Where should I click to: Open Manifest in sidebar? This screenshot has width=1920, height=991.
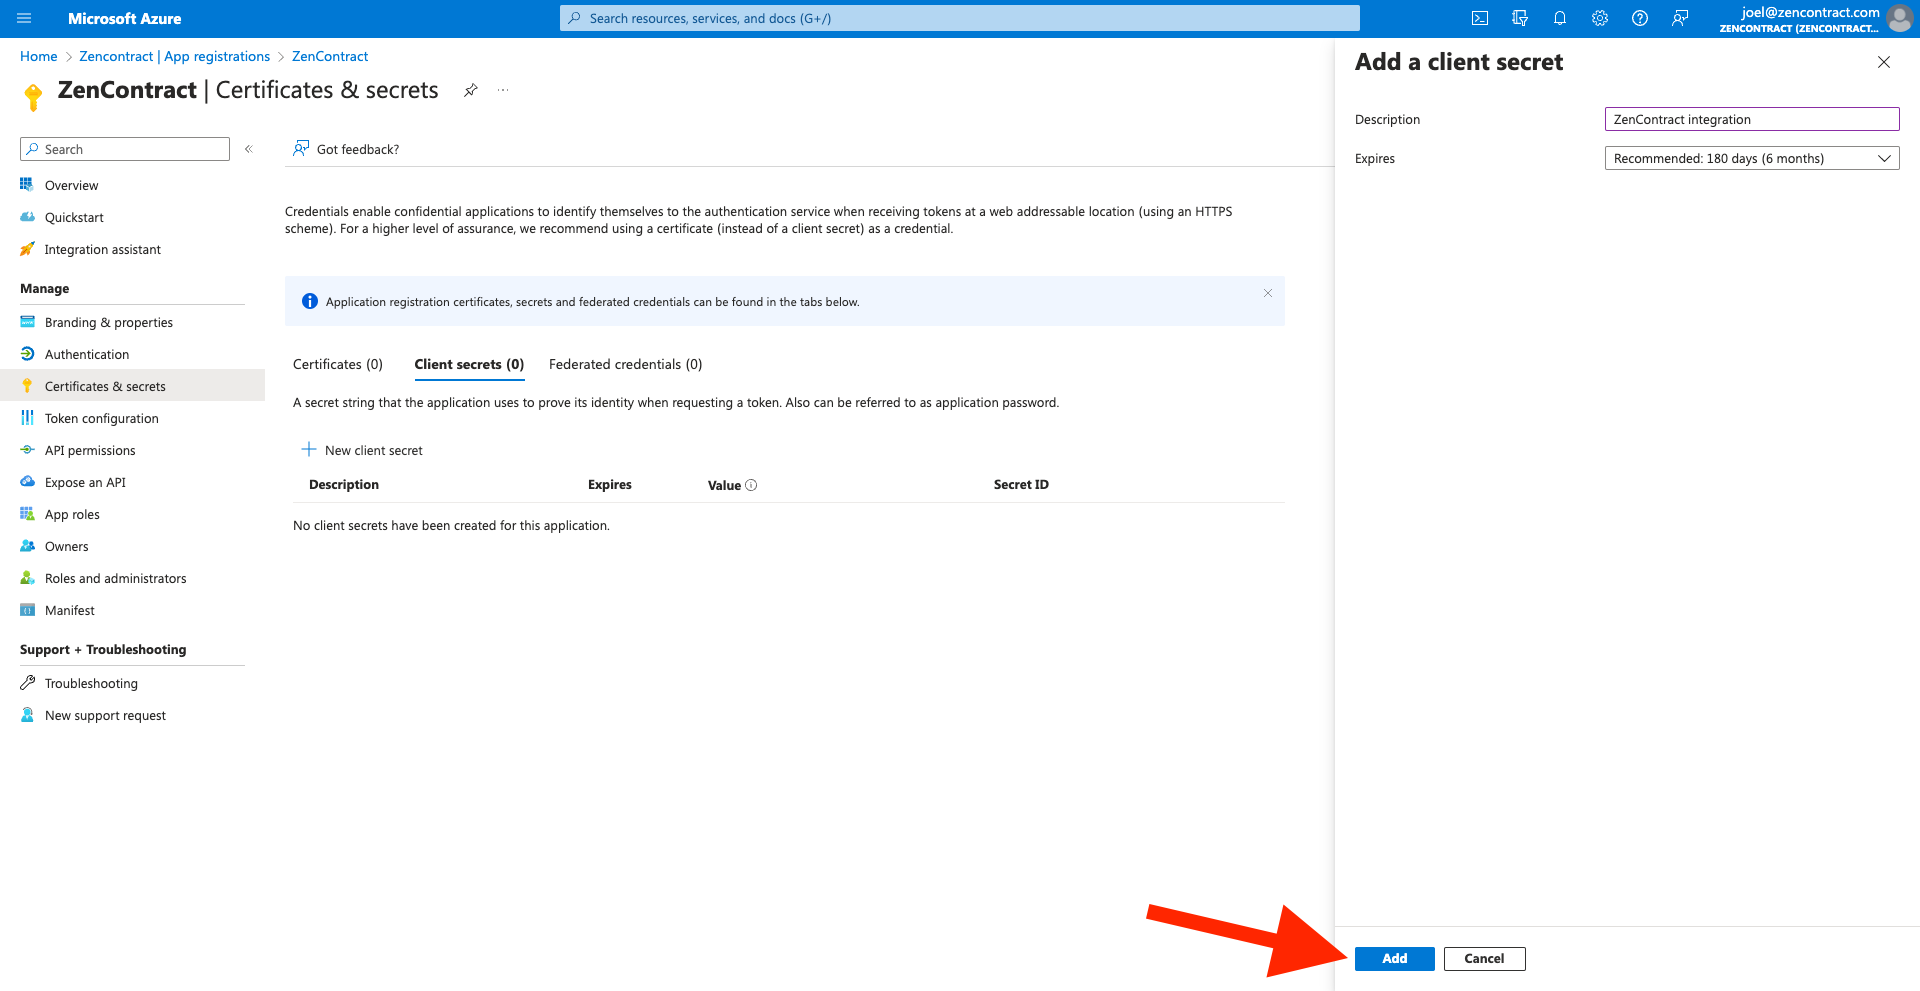(x=69, y=610)
